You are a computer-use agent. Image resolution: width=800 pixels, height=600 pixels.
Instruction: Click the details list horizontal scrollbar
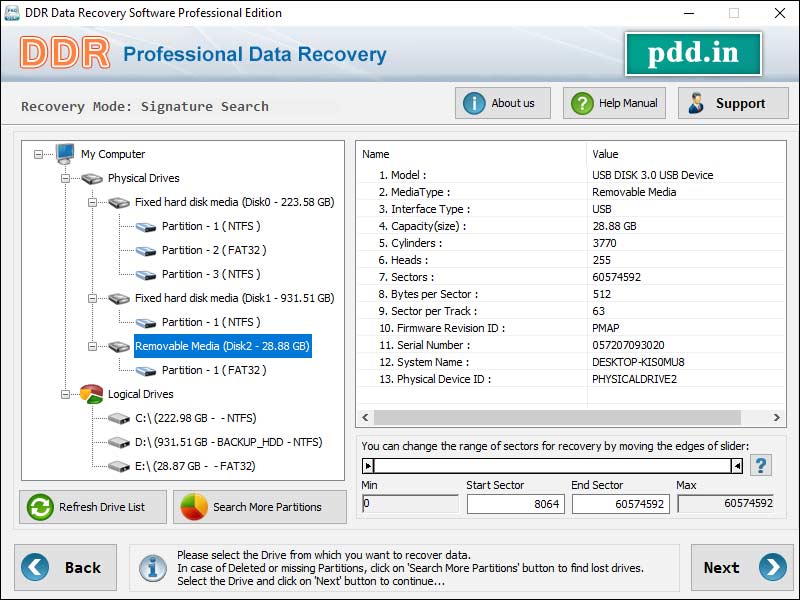[557, 417]
